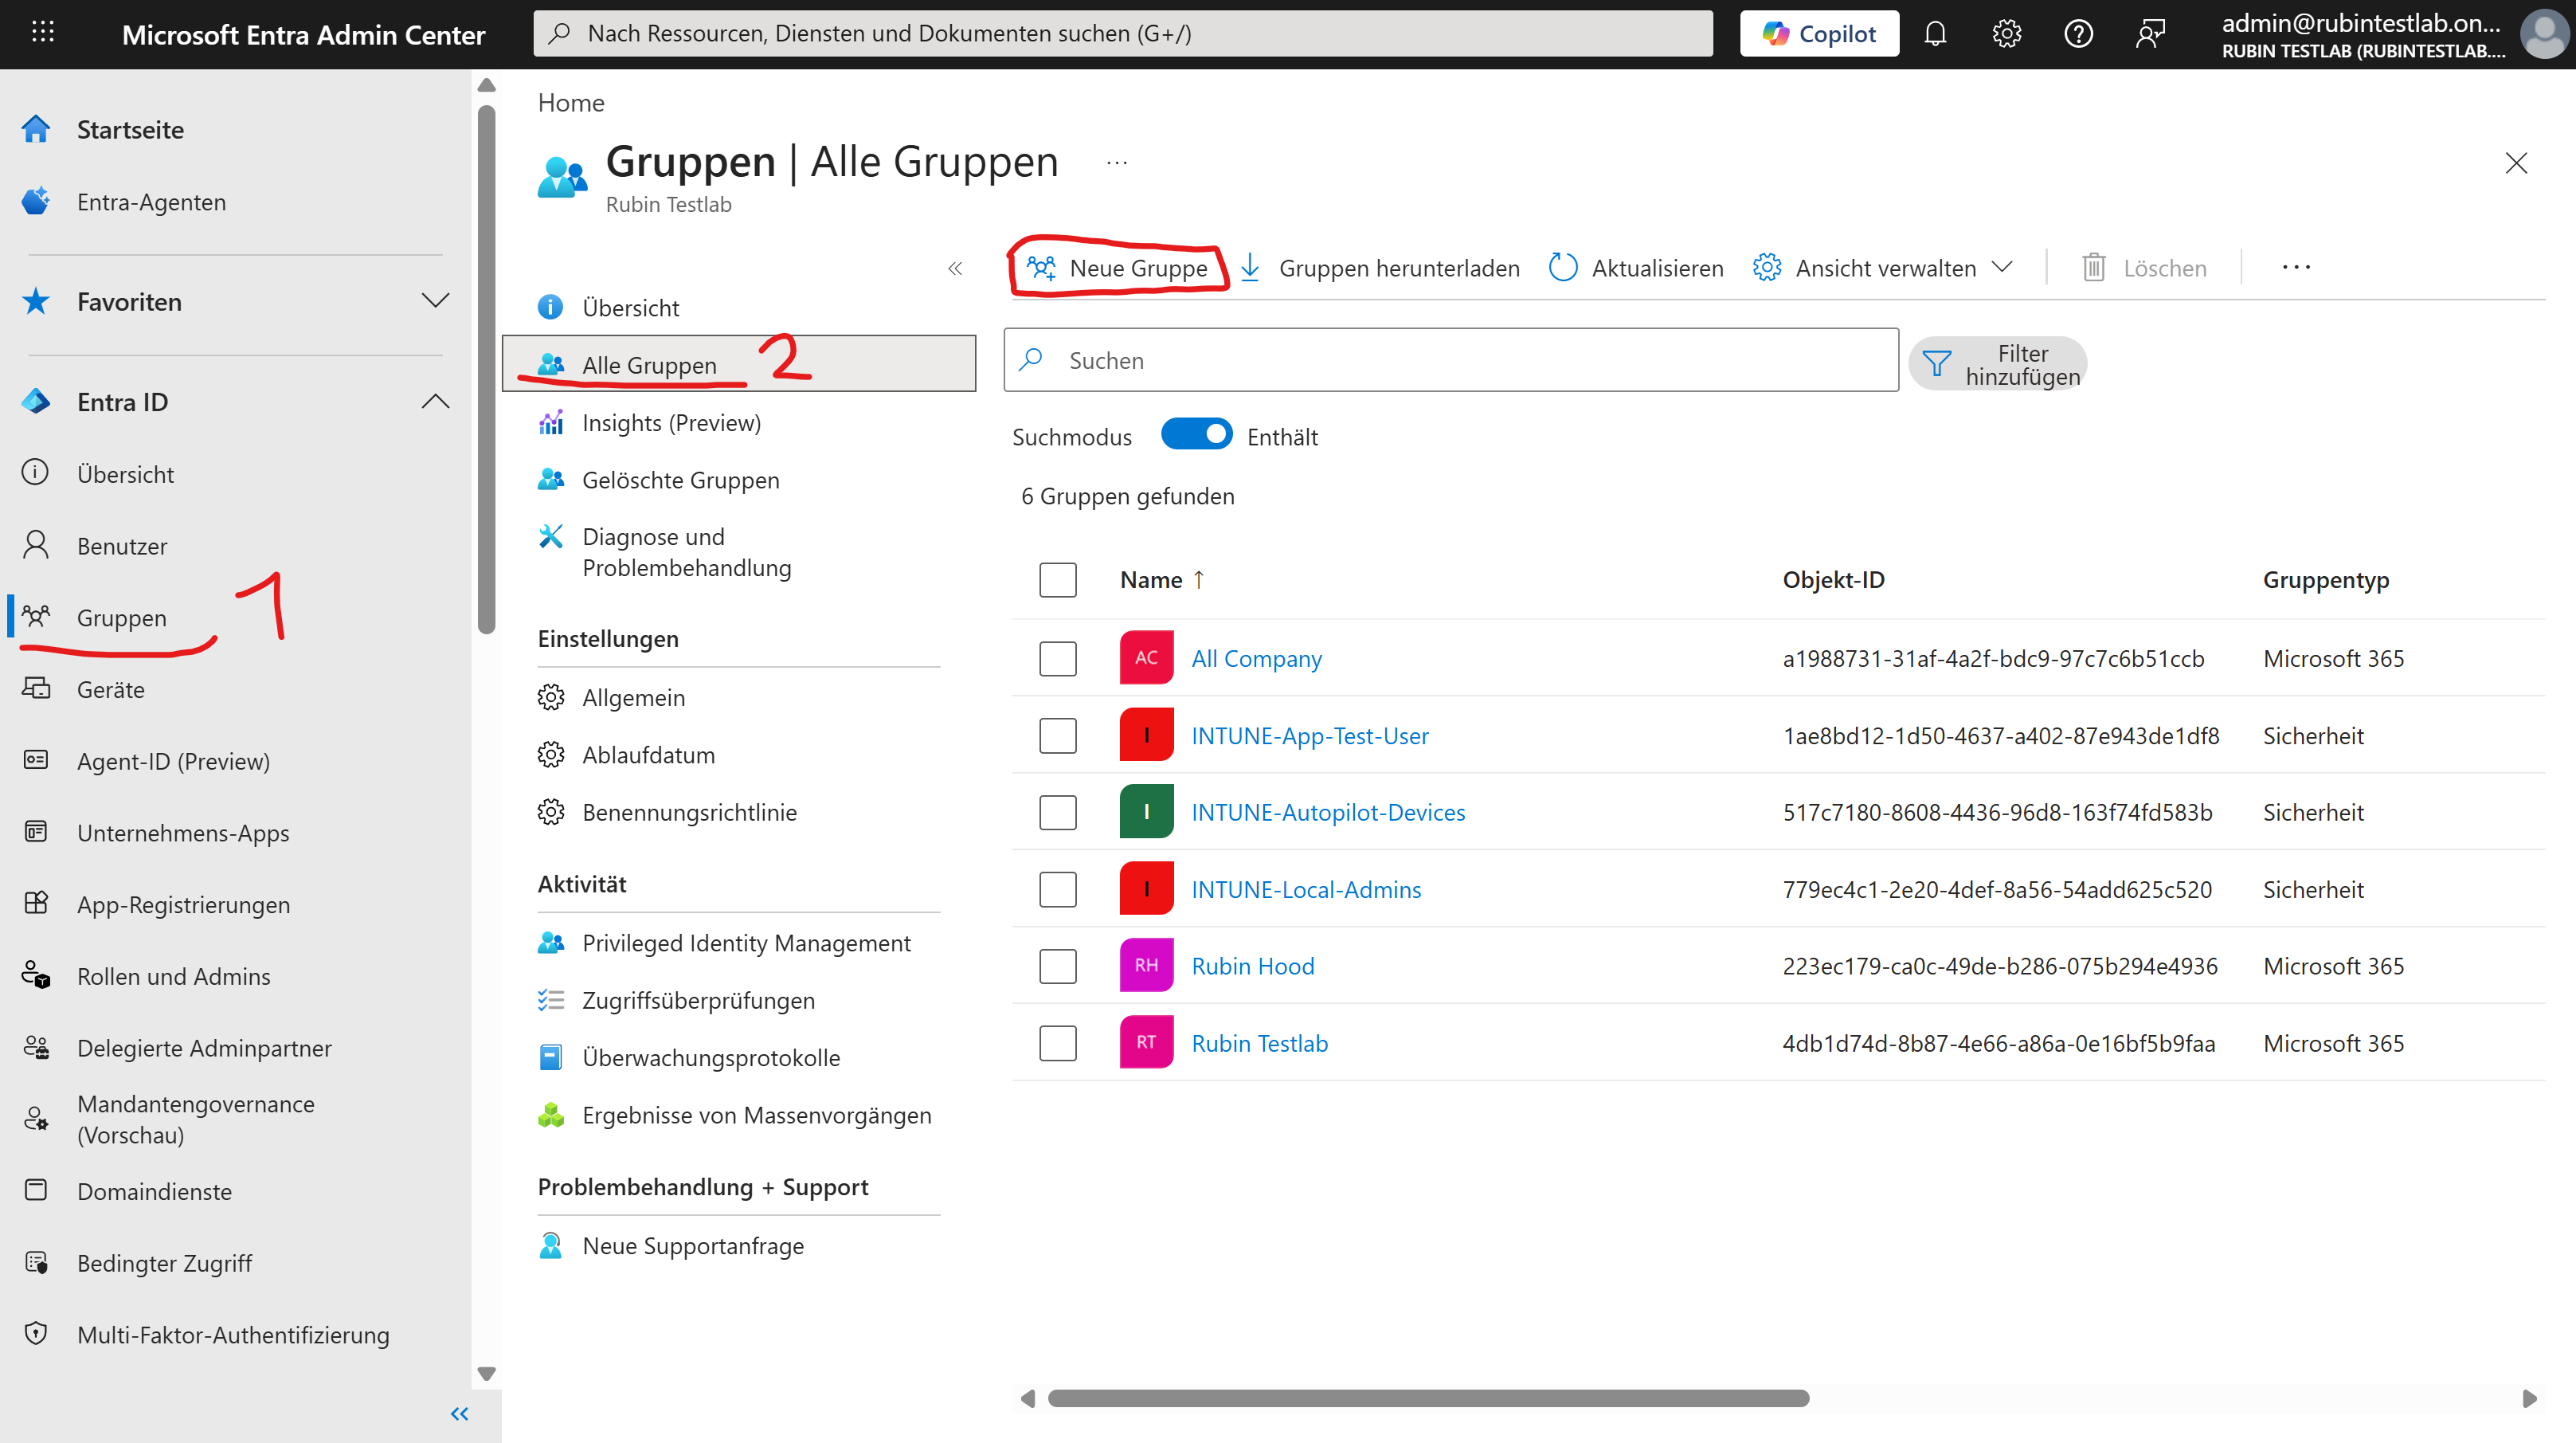Click the Suchen groups search field
The image size is (2576, 1443).
click(1450, 360)
